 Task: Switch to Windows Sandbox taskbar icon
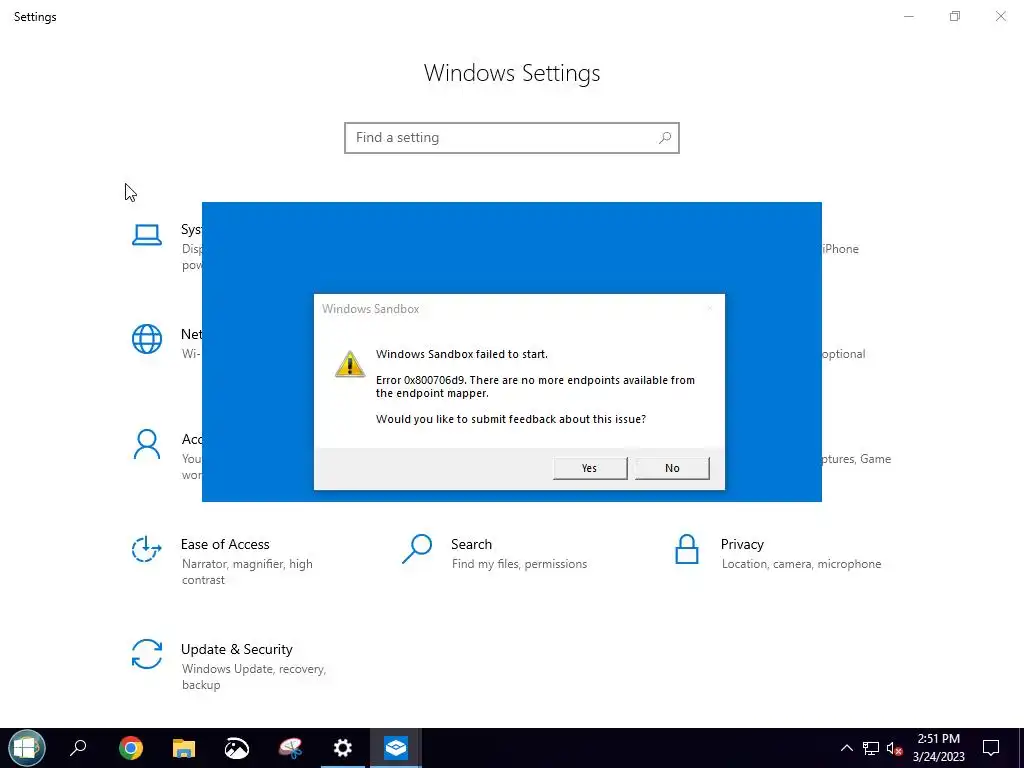(x=396, y=748)
